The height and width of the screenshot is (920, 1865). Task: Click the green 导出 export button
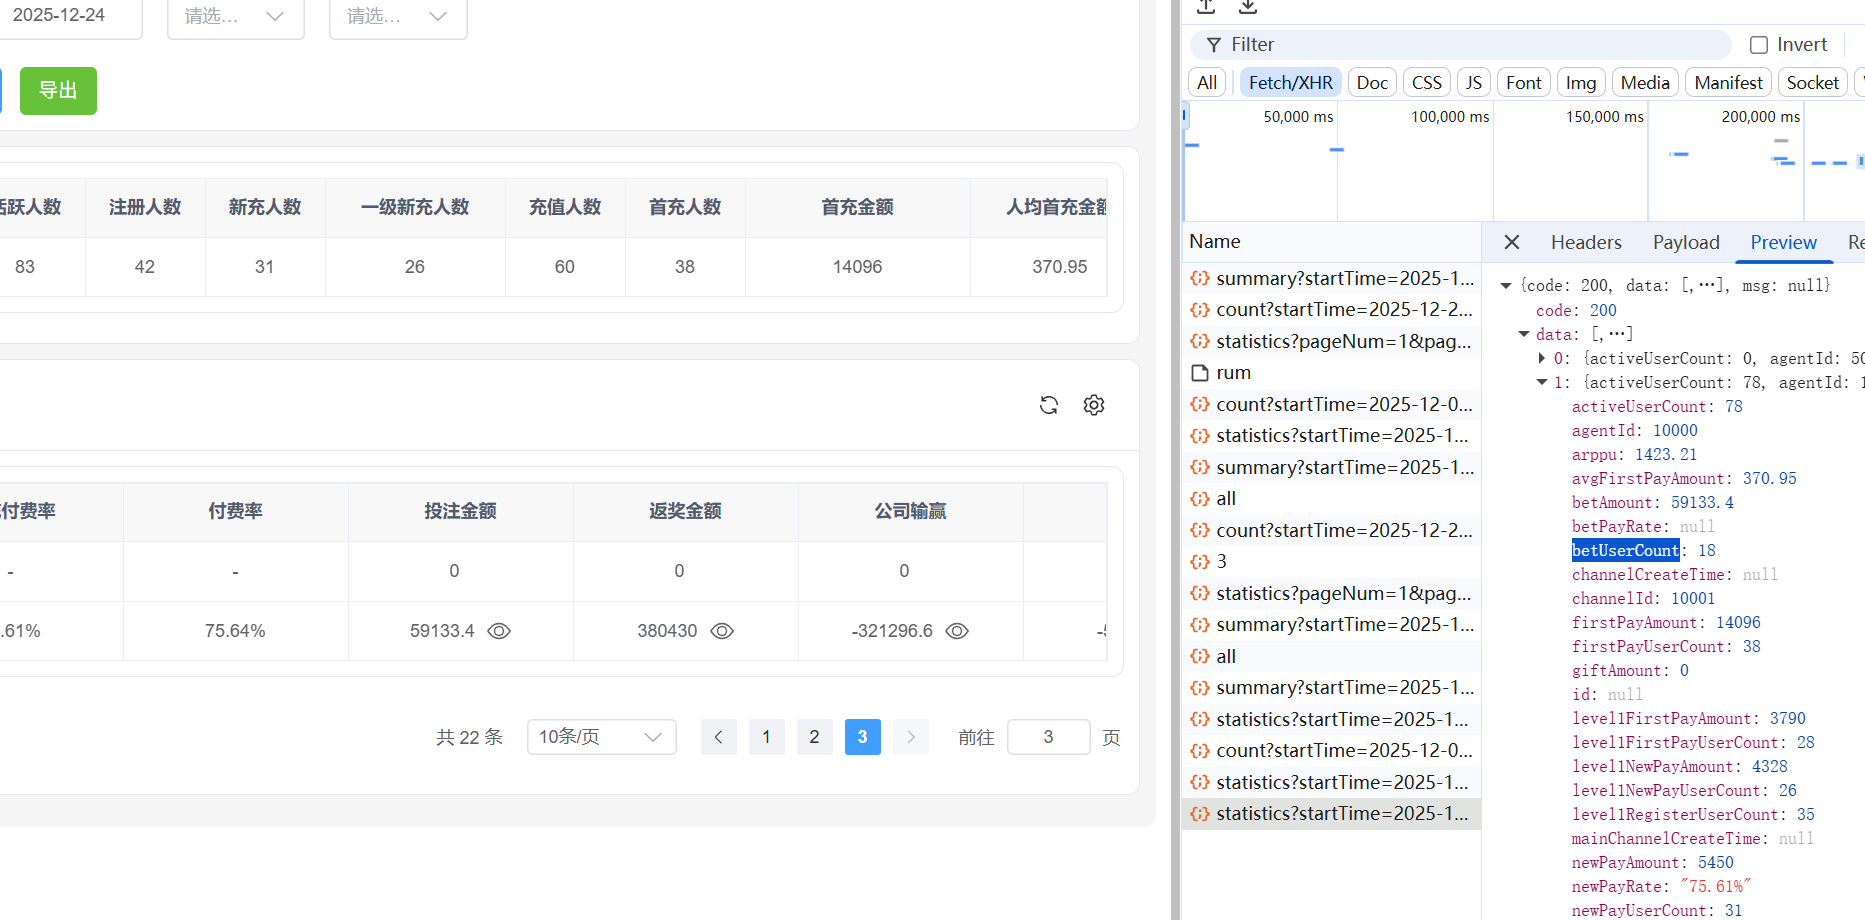[x=58, y=91]
